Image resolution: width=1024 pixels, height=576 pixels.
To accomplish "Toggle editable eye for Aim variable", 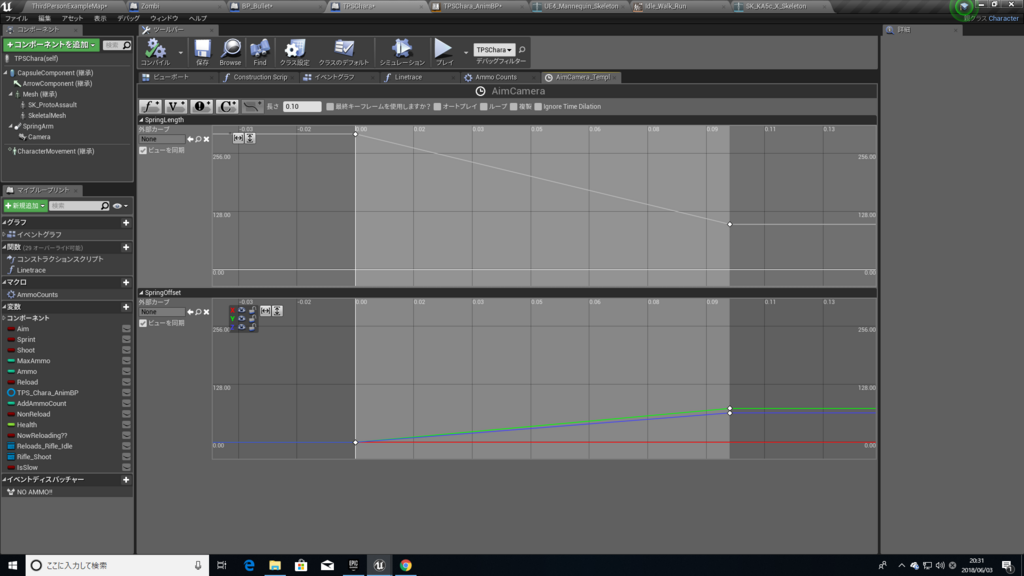I will [x=126, y=329].
